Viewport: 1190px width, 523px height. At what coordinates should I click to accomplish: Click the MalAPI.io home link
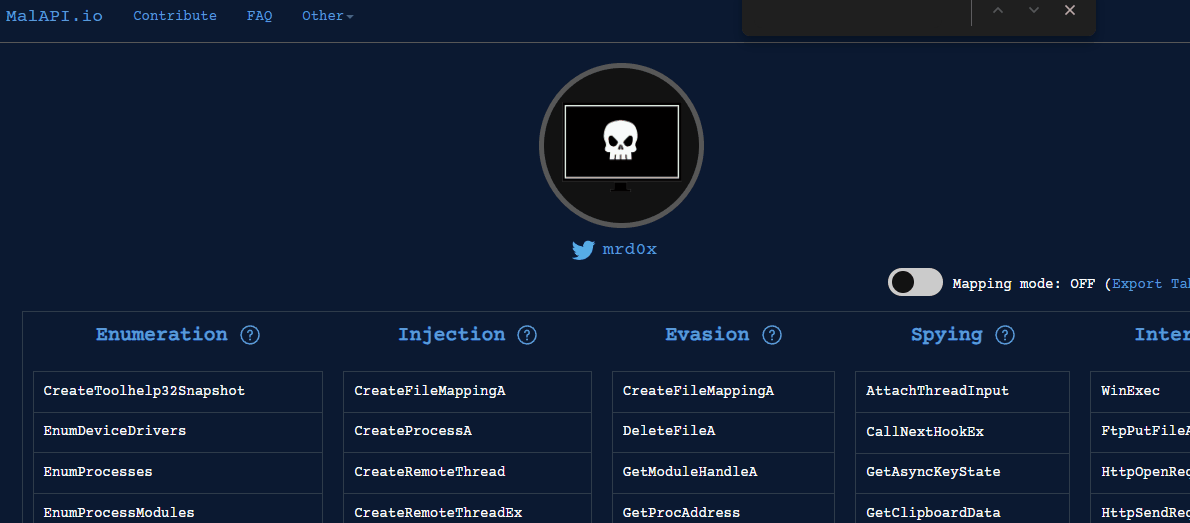54,16
